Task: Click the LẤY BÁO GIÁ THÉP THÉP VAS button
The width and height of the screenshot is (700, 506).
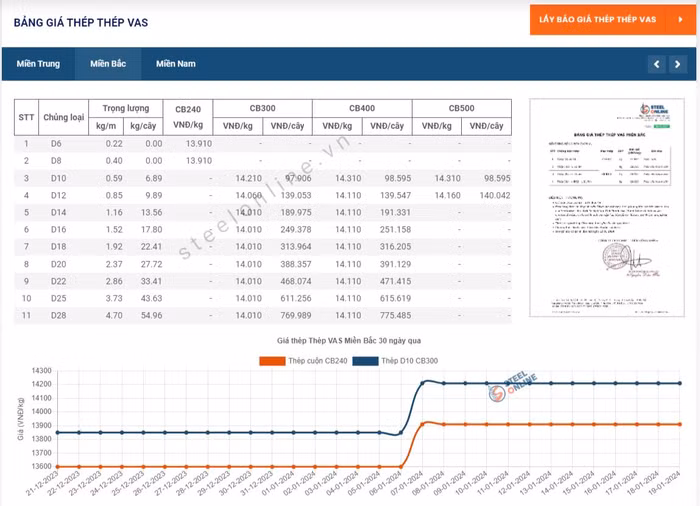Action: point(612,20)
